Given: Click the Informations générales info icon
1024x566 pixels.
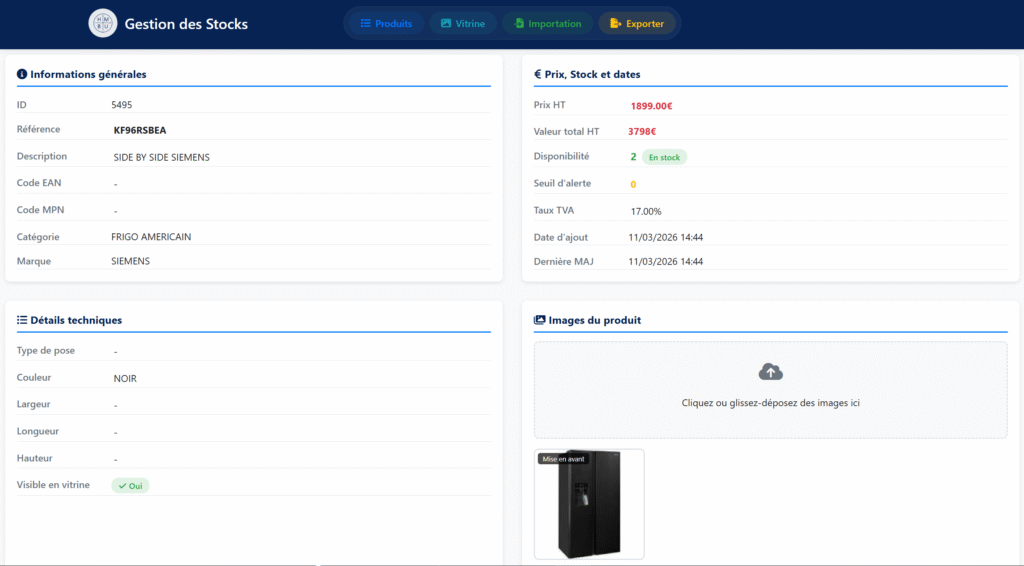Looking at the screenshot, I should coord(22,74).
